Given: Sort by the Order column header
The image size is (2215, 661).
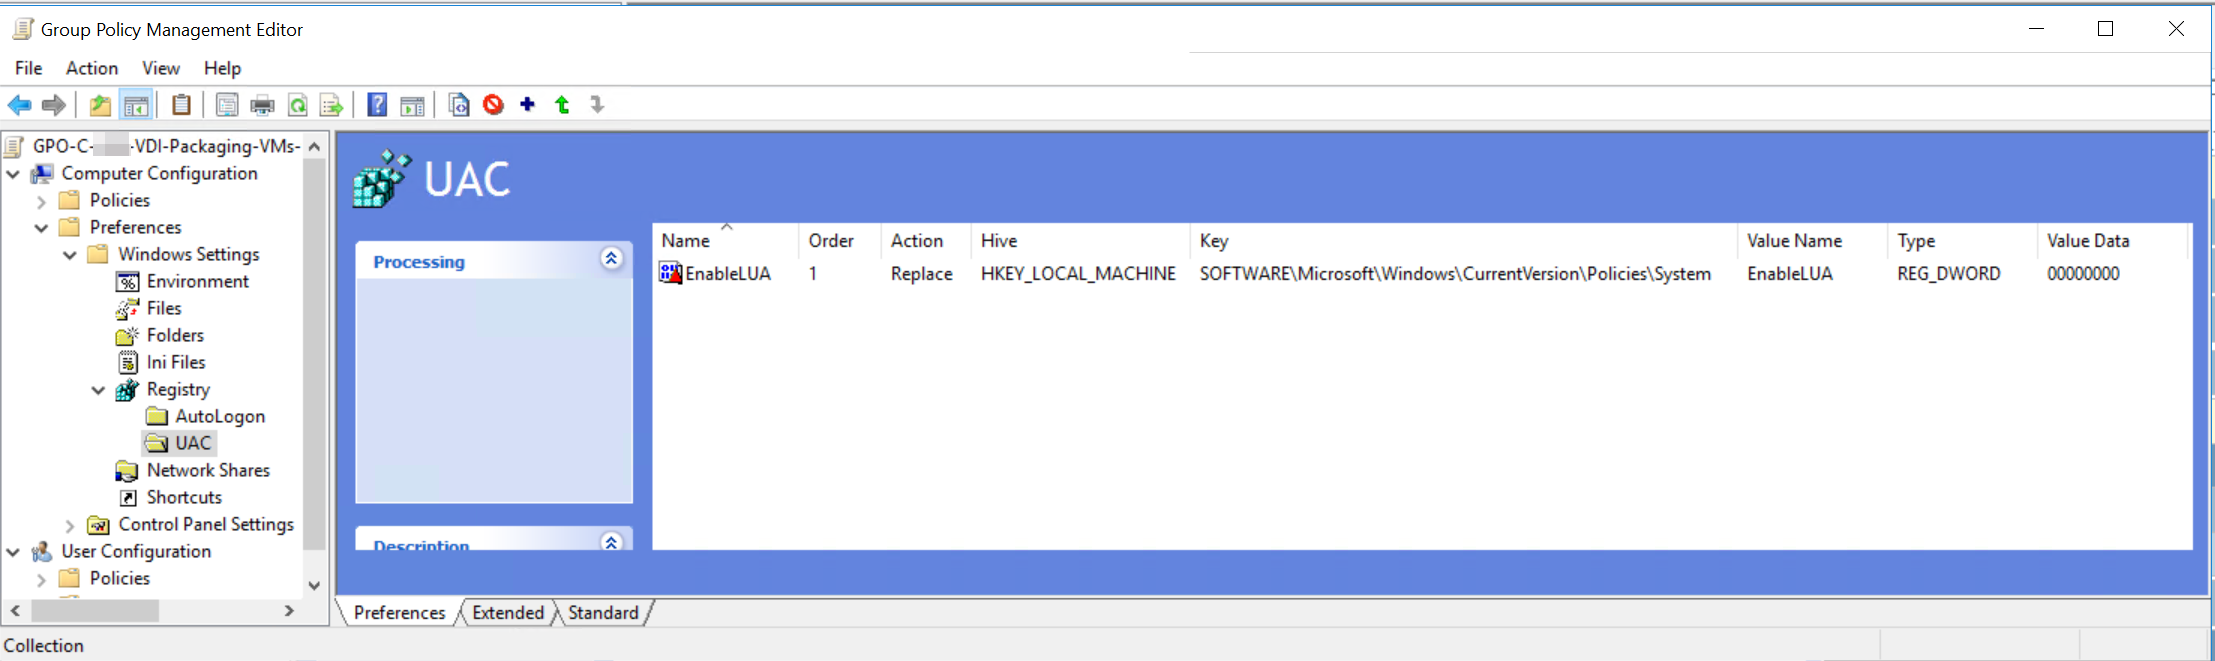Looking at the screenshot, I should click(x=839, y=241).
